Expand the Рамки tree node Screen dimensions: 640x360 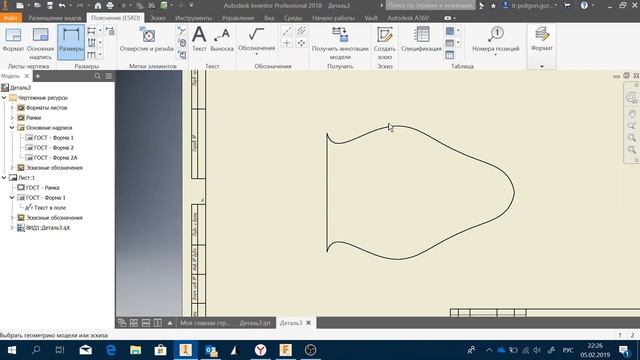coord(12,118)
